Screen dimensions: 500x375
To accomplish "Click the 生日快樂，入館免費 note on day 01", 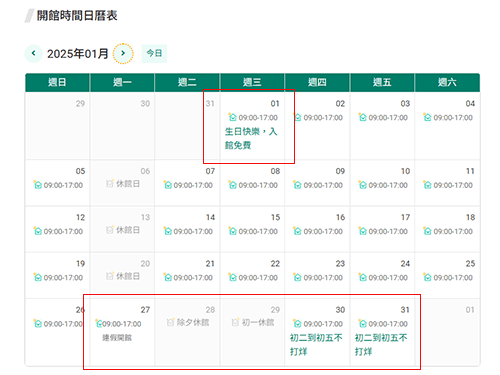I will pyautogui.click(x=251, y=138).
